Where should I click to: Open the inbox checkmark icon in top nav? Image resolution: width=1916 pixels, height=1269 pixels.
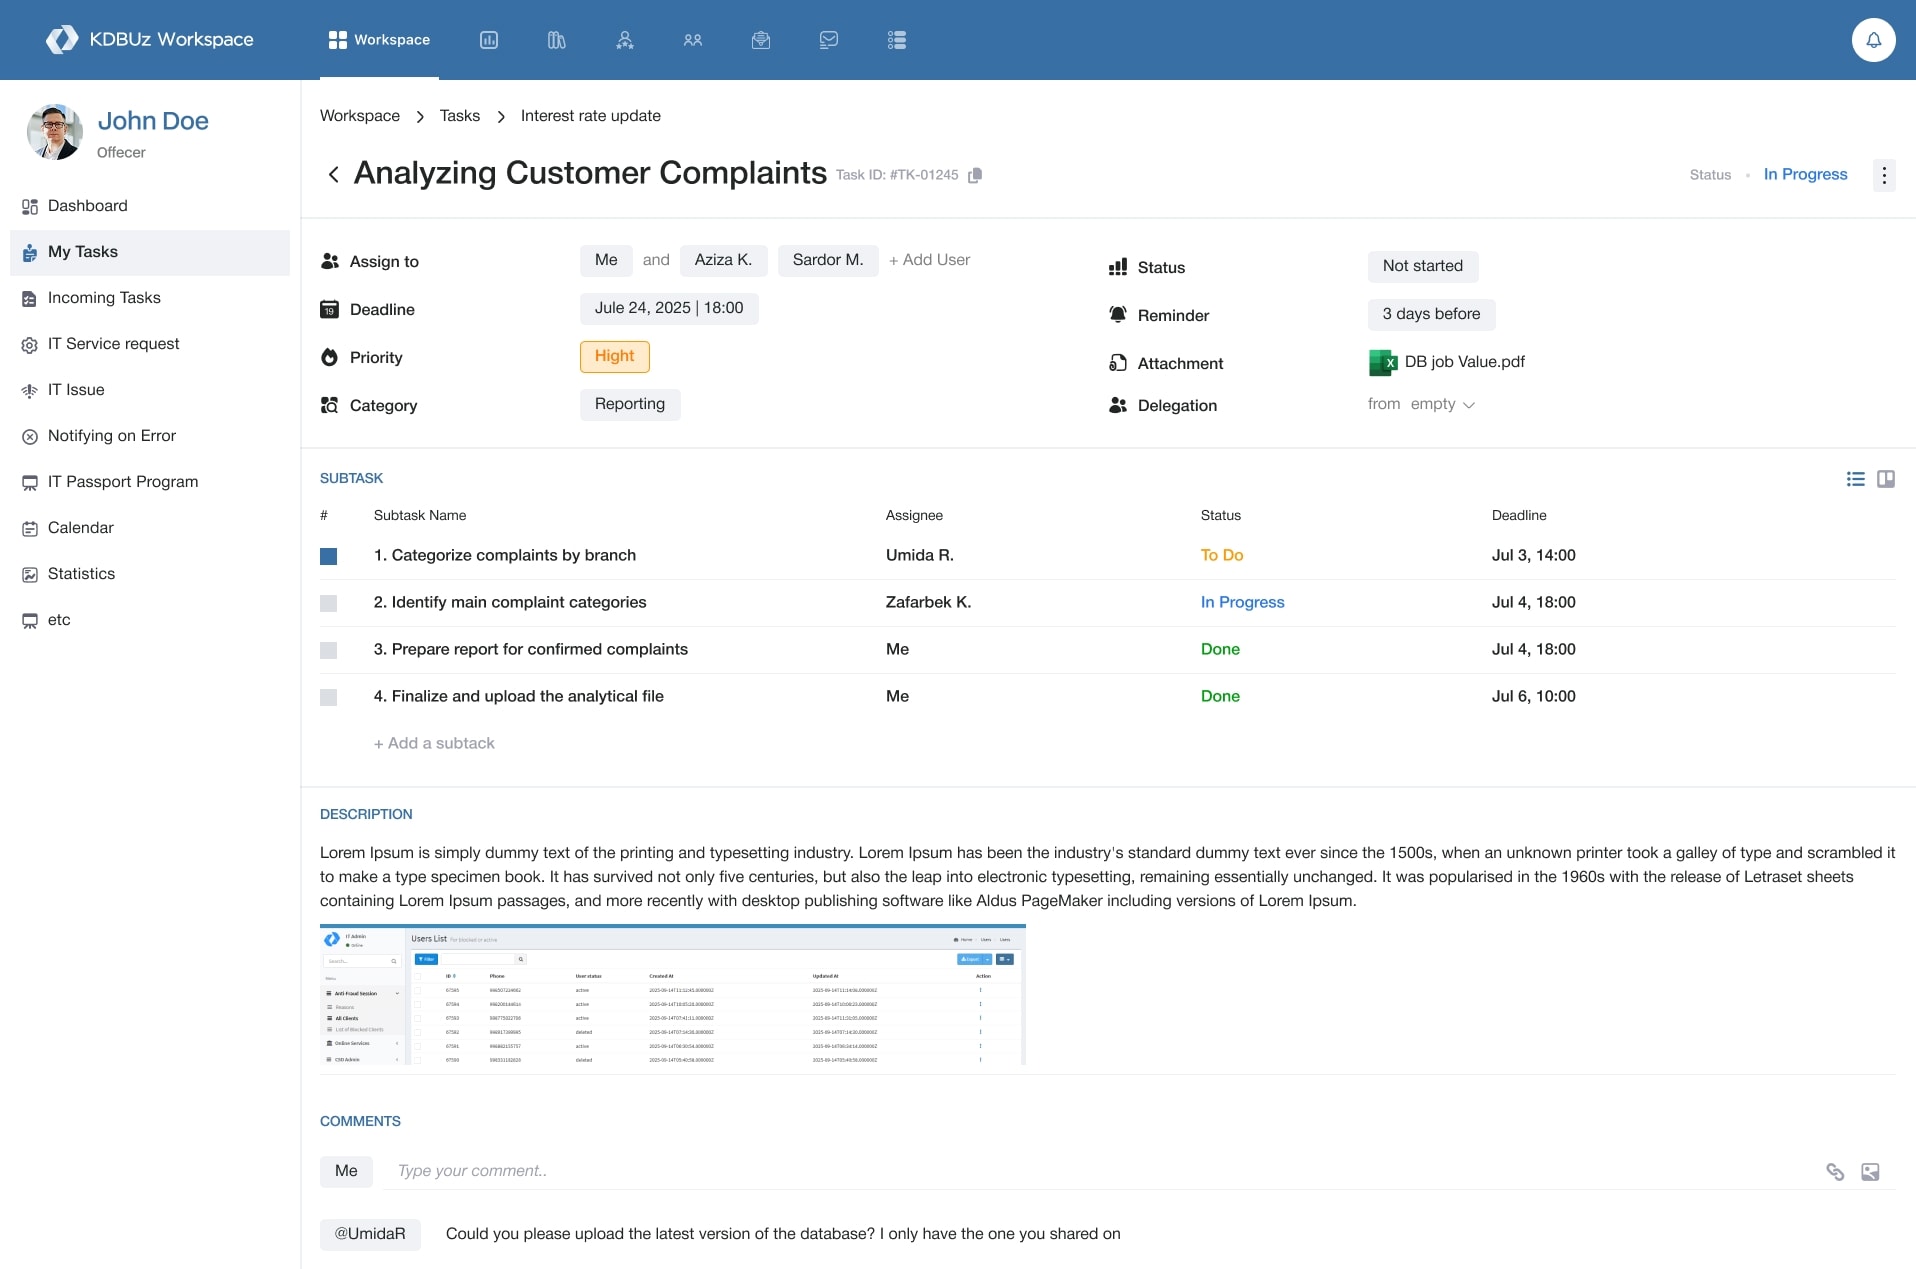[829, 40]
